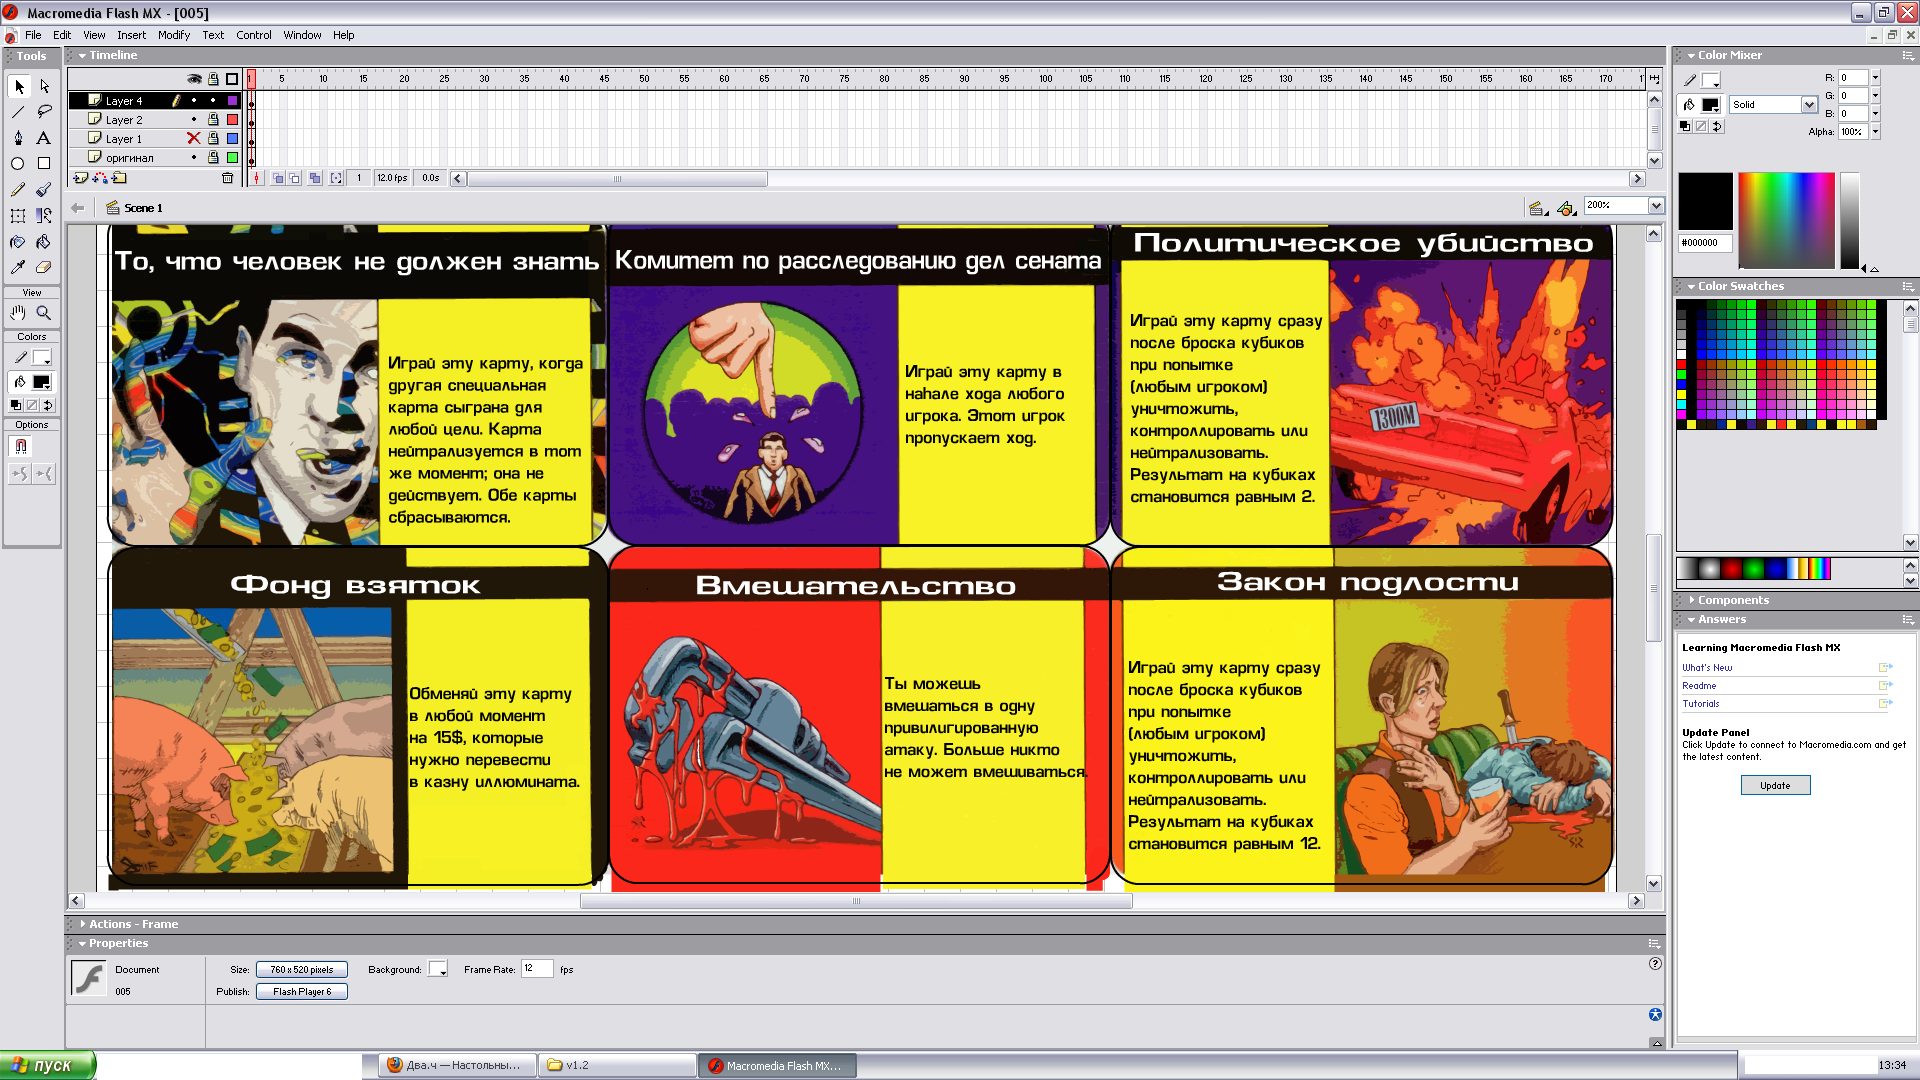This screenshot has width=1920, height=1080.
Task: Click the #000000 hex color field
Action: (1705, 243)
